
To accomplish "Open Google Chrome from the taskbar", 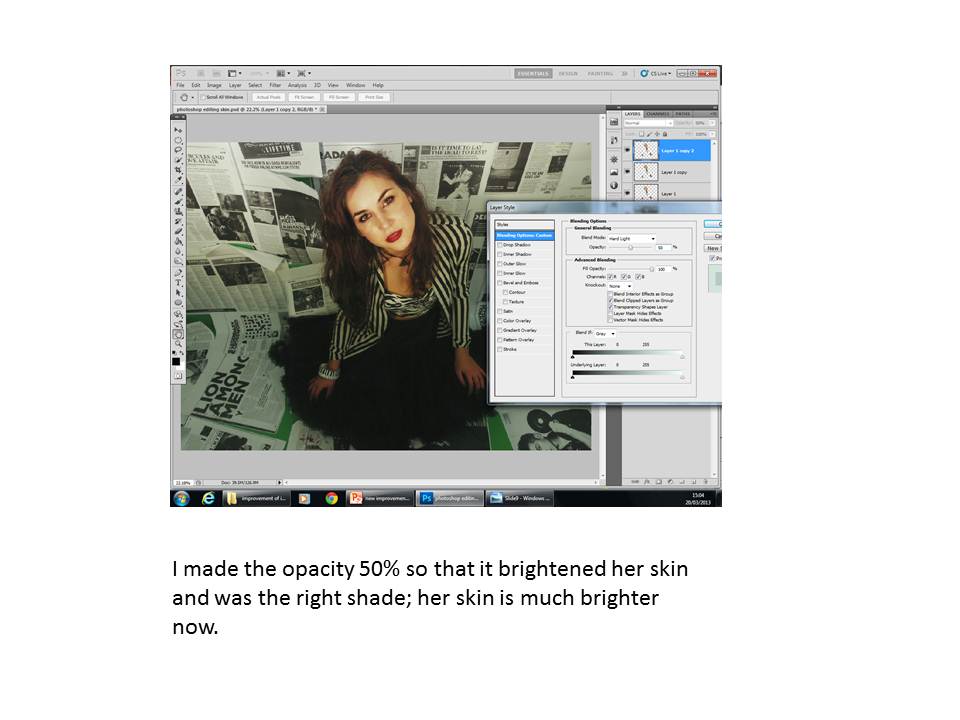I will click(x=331, y=498).
